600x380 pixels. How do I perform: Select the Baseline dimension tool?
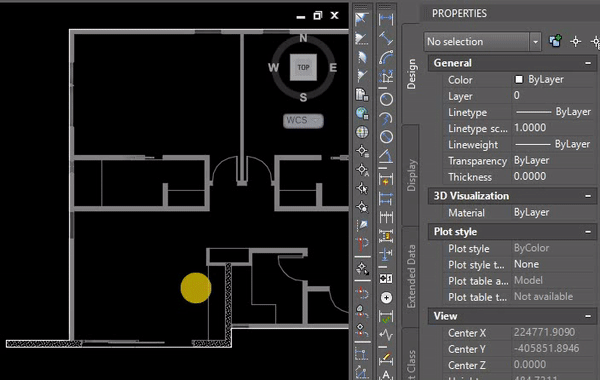click(386, 198)
